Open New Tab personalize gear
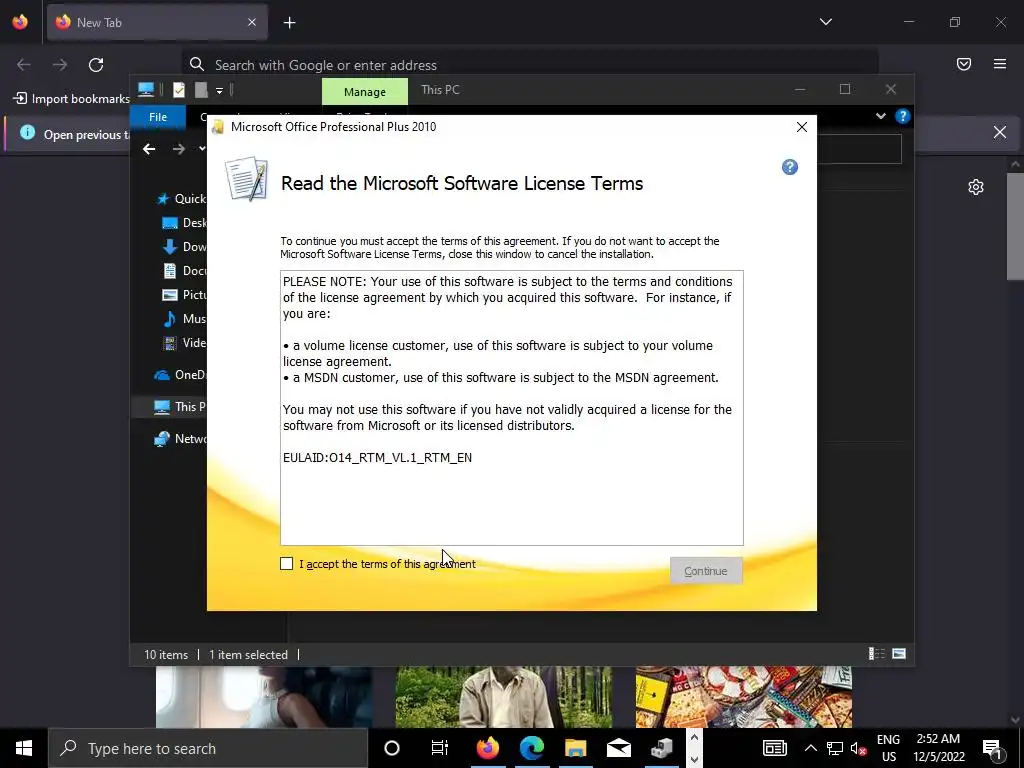 point(976,187)
